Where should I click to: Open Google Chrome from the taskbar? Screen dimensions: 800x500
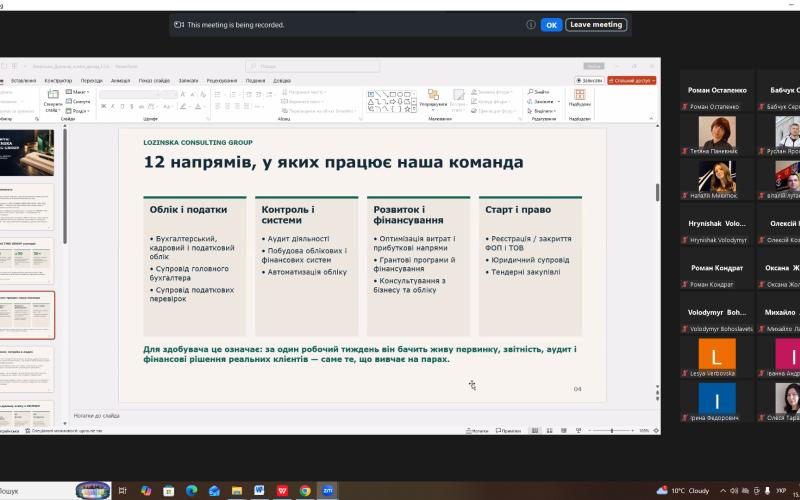coord(305,491)
